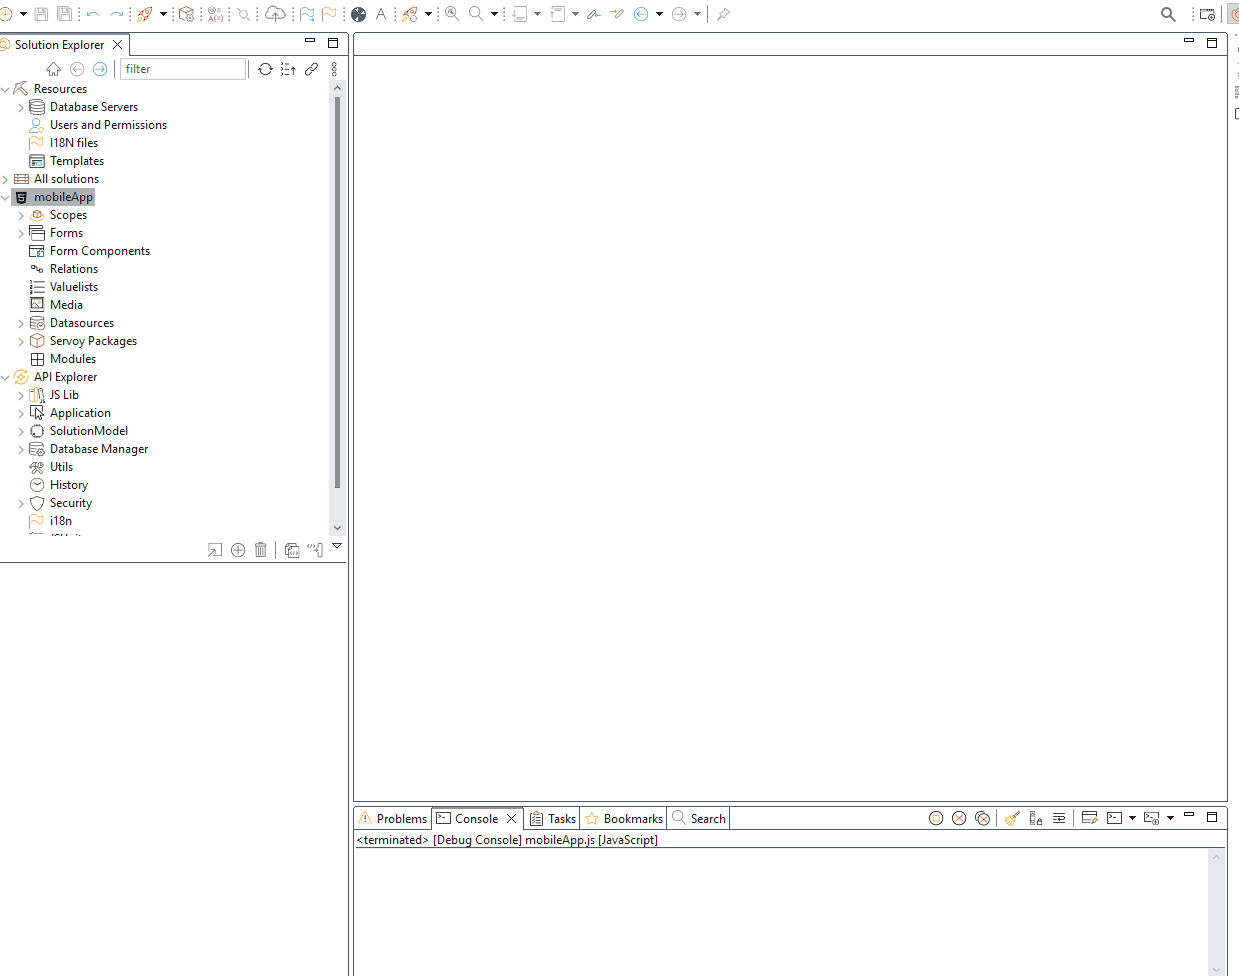1239x976 pixels.
Task: Toggle scroll lock in the Console toolbar
Action: click(1036, 818)
